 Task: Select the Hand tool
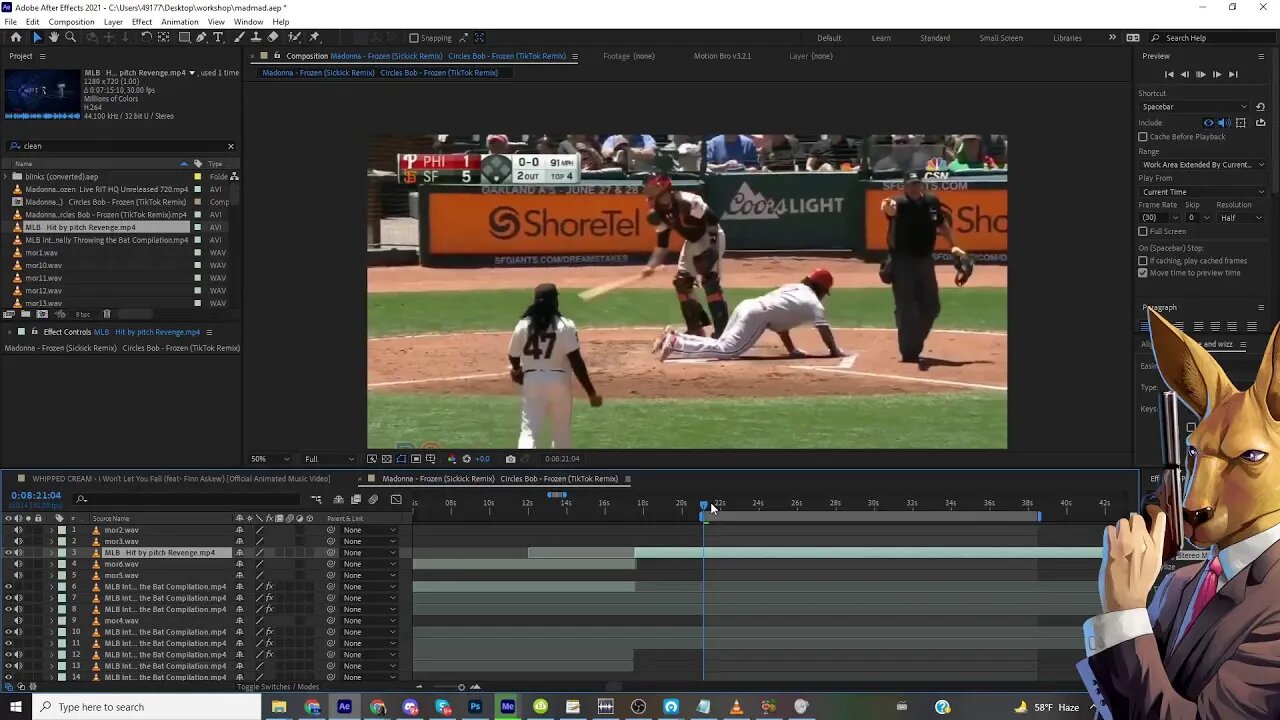54,37
